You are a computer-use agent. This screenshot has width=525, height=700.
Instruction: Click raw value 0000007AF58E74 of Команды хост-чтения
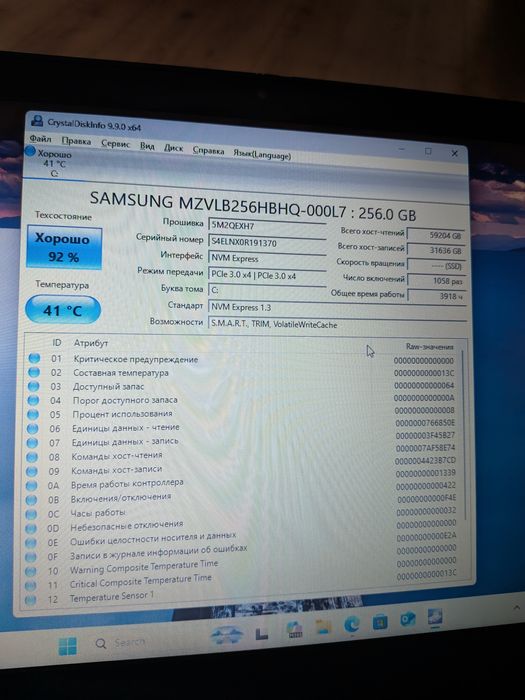[x=425, y=448]
